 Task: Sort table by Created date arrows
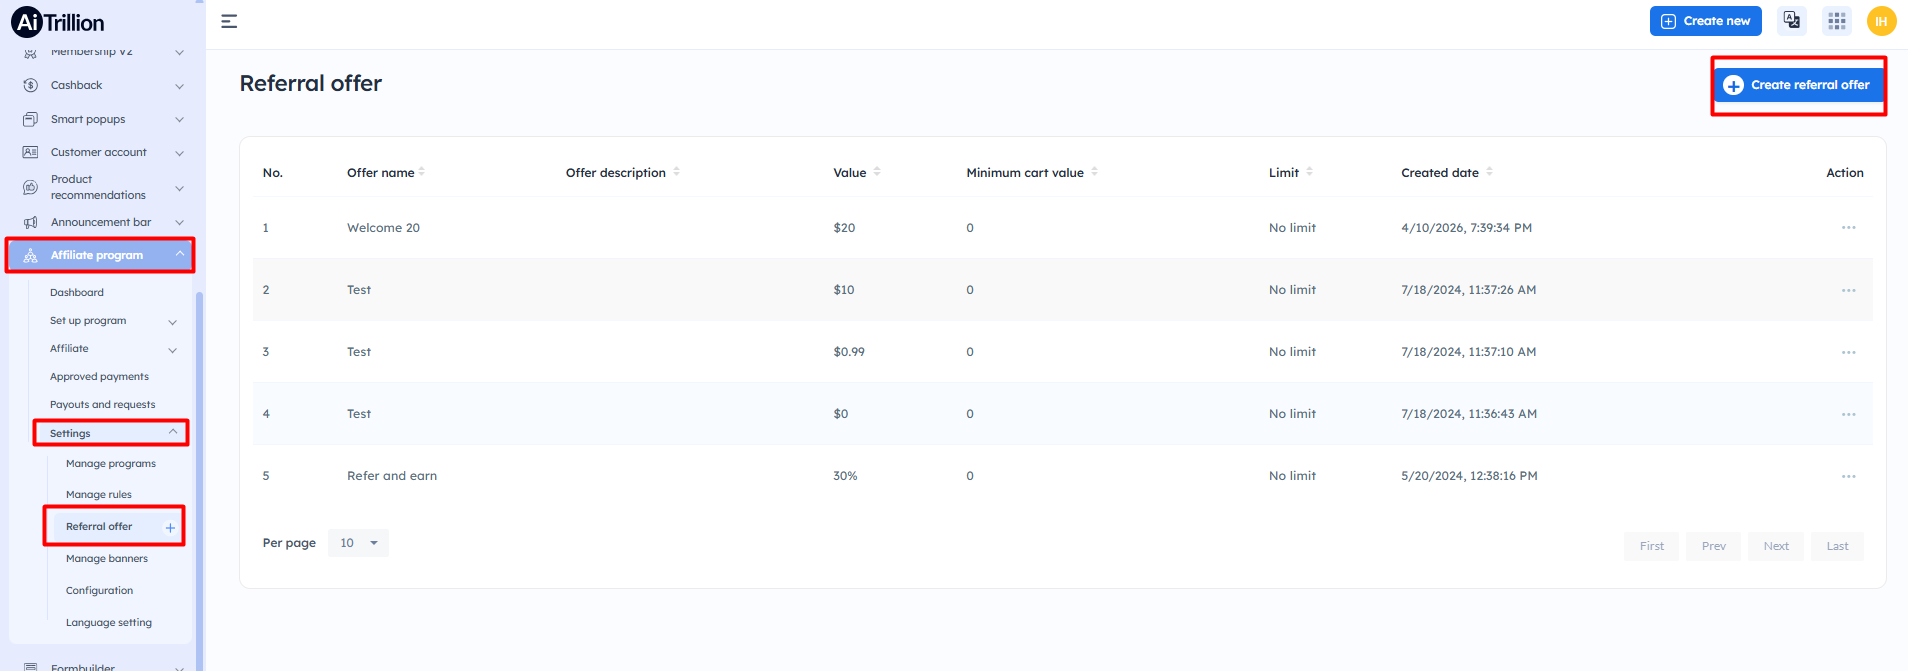pos(1489,172)
